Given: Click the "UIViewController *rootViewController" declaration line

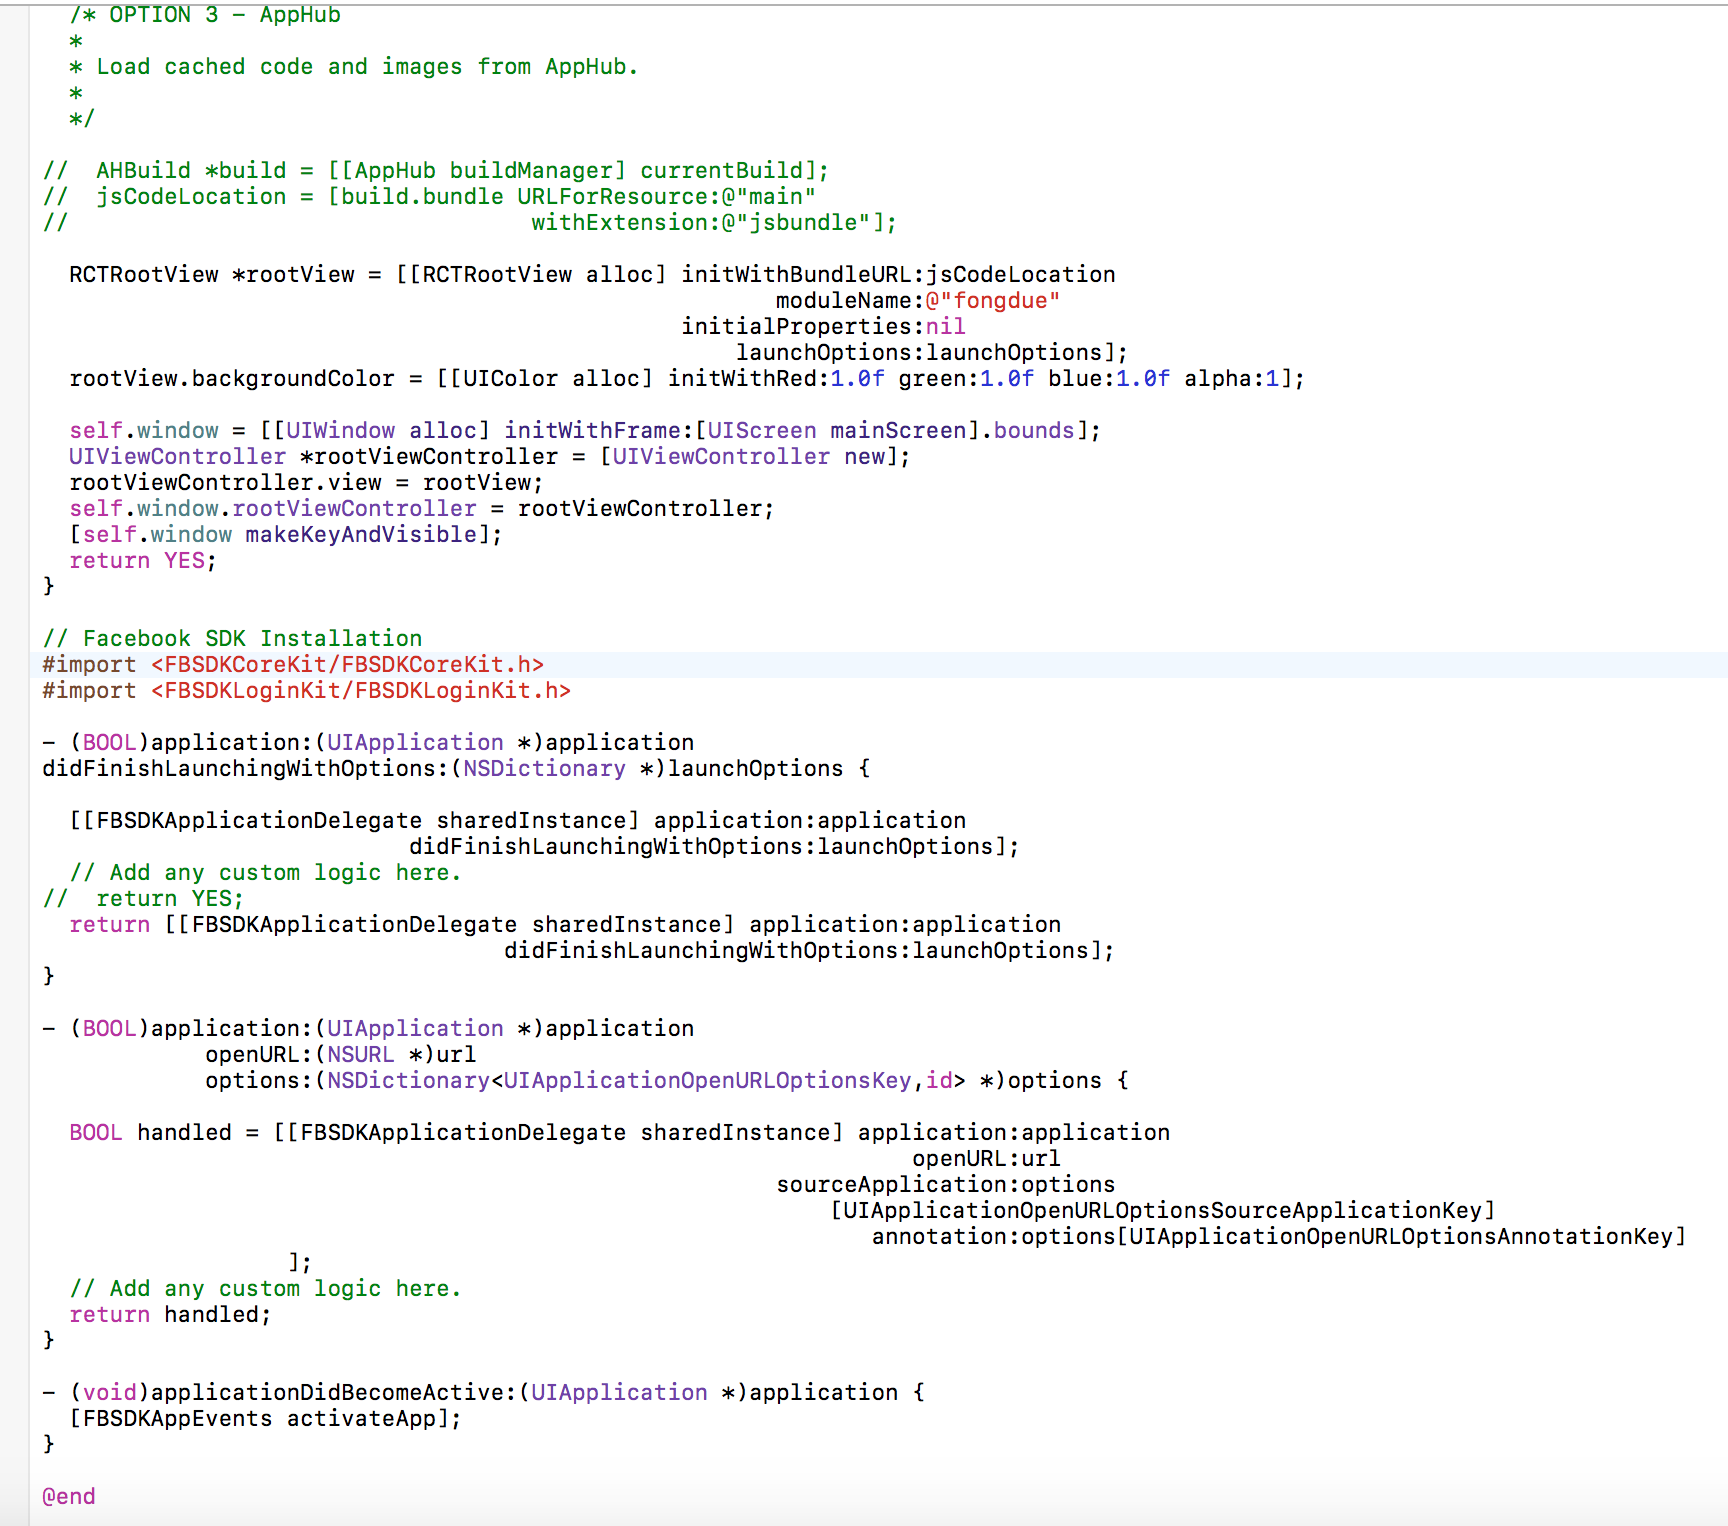Looking at the screenshot, I should point(490,457).
